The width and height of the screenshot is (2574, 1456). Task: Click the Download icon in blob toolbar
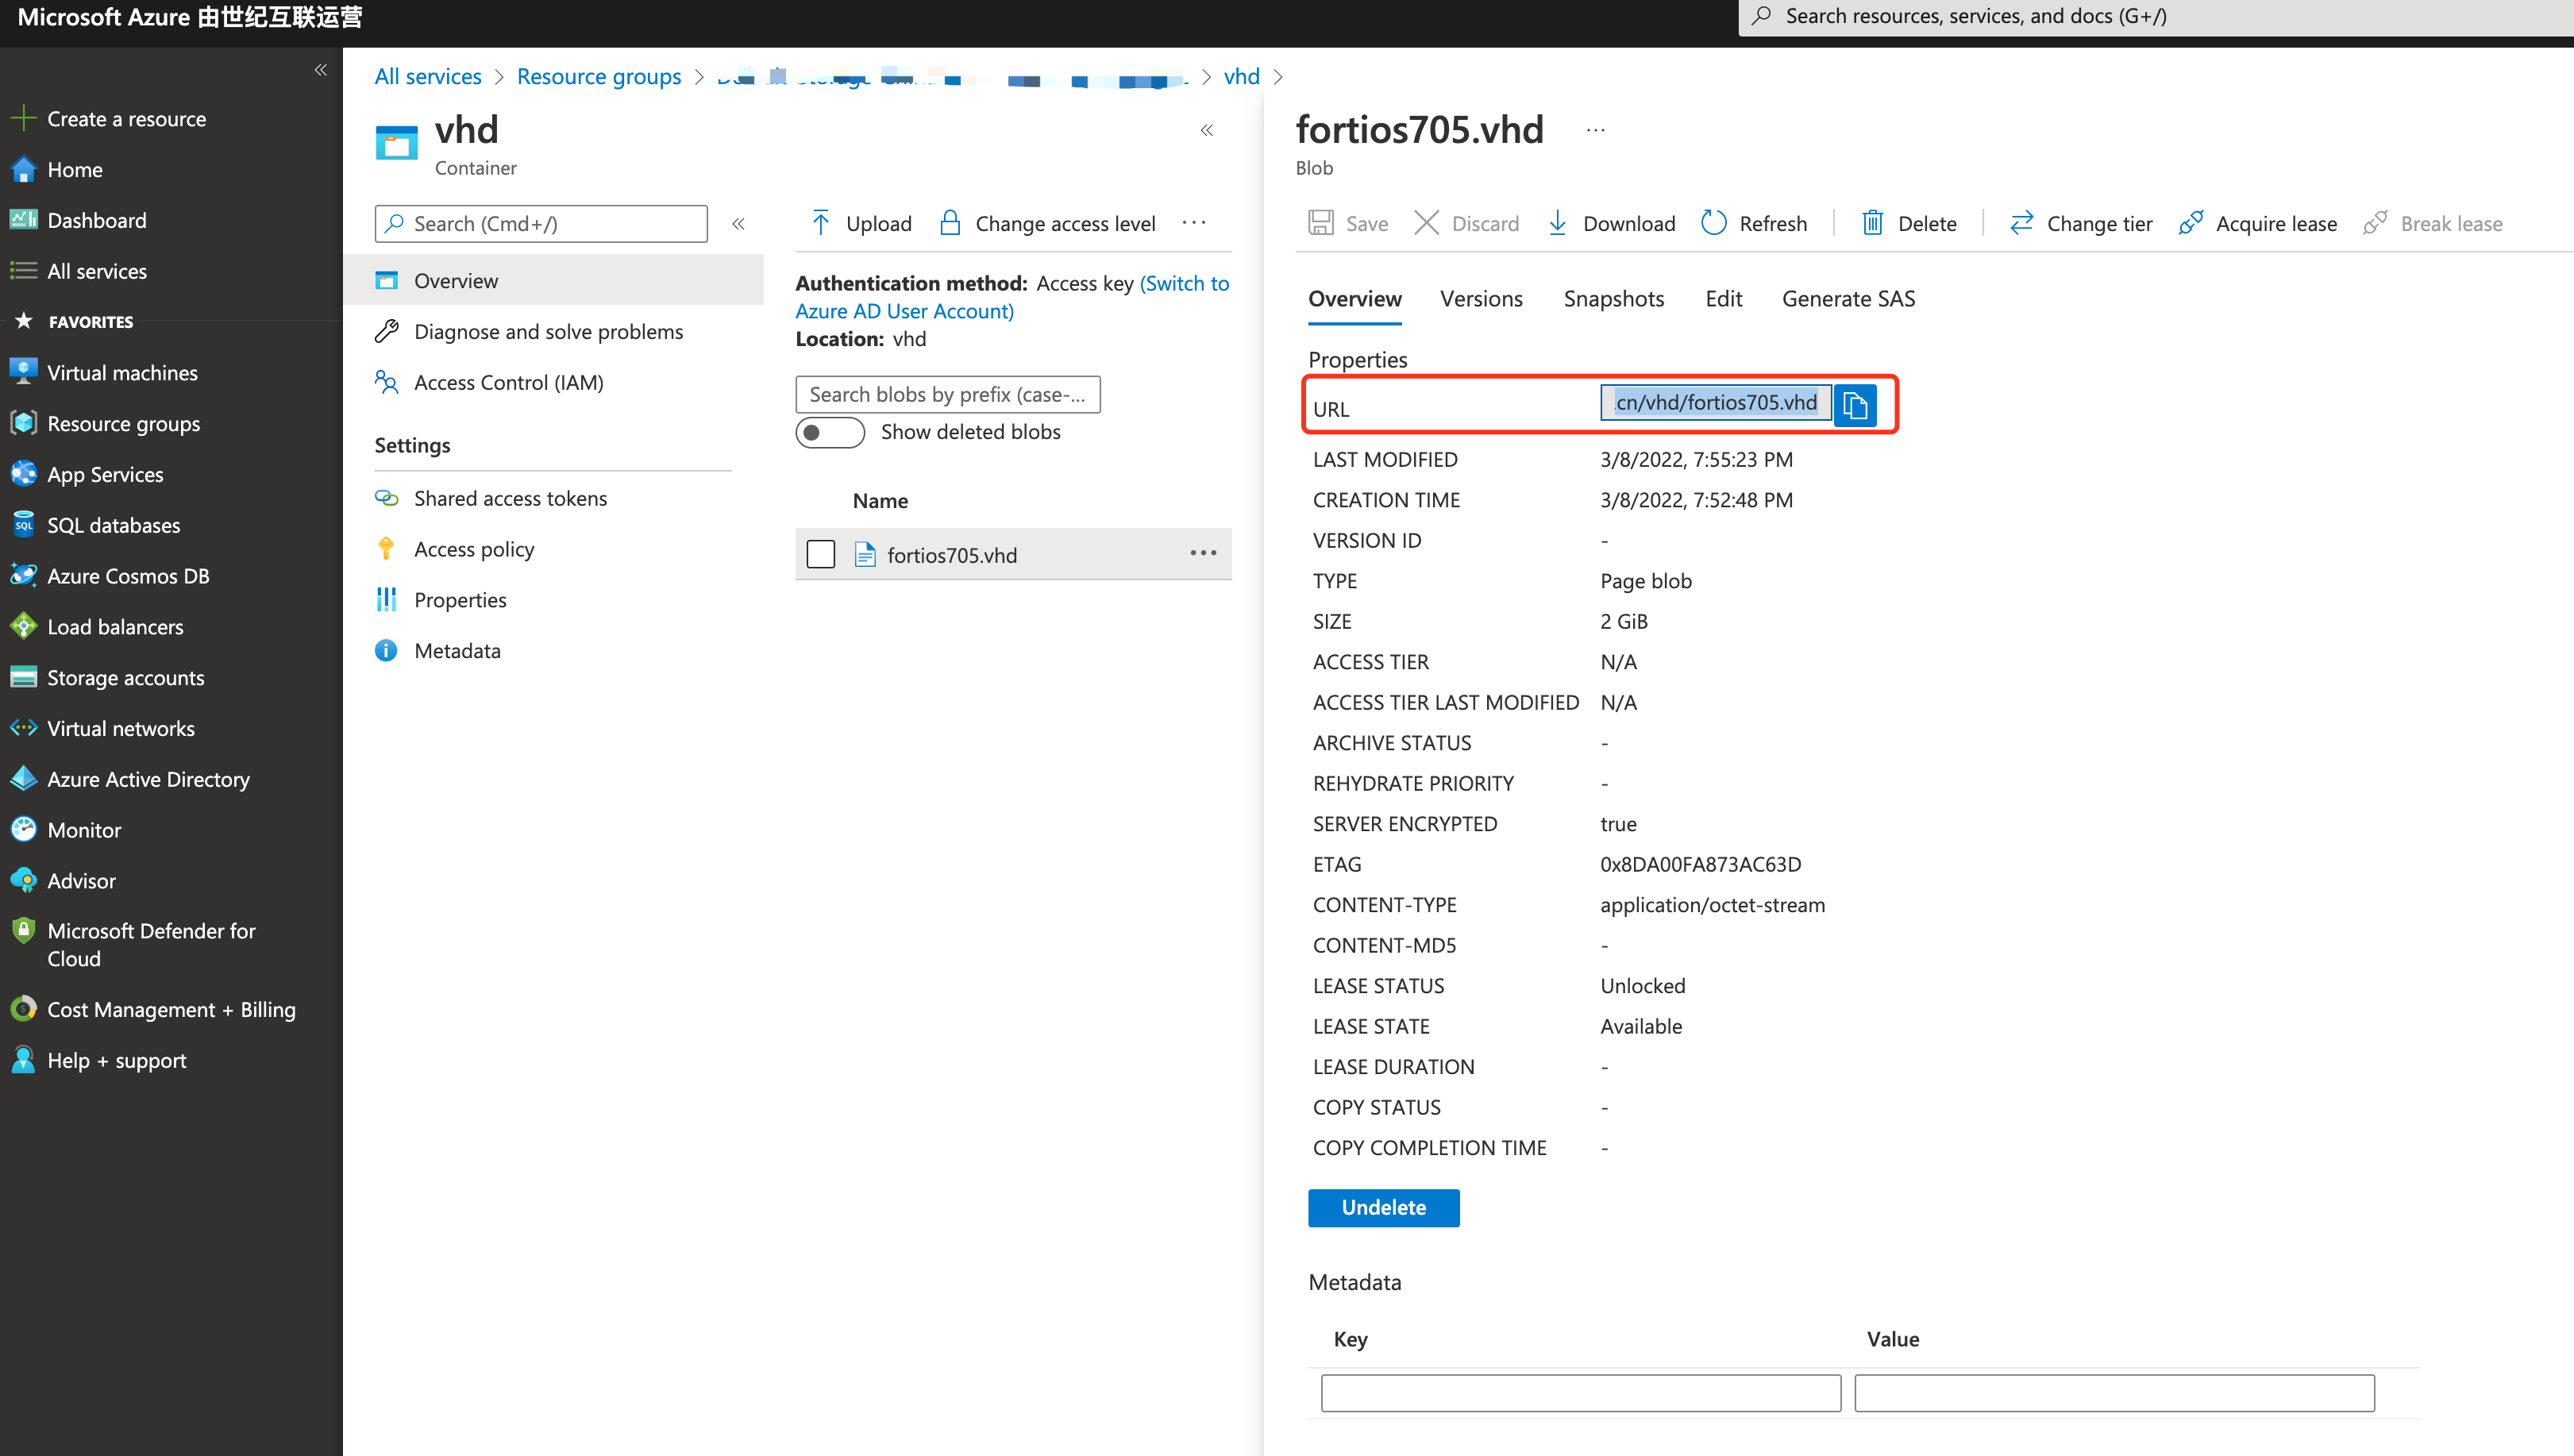pos(1557,223)
